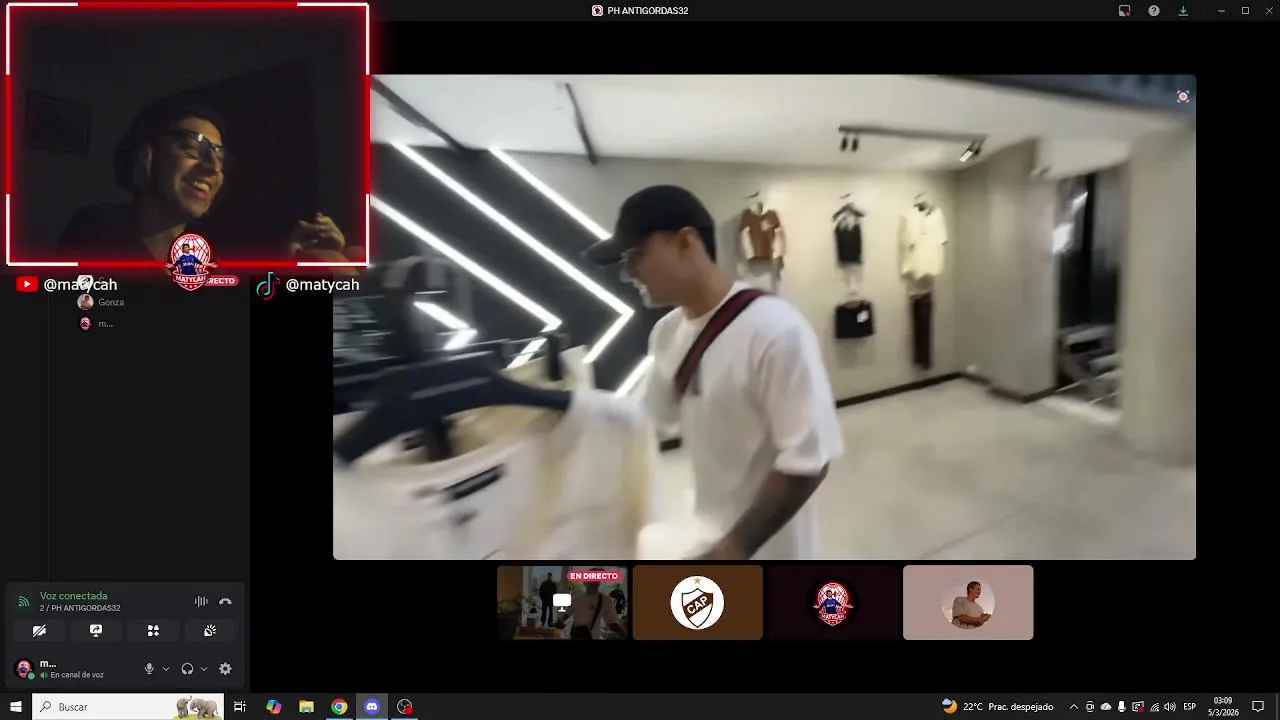
Task: Open the OneDrive cloud tray icon
Action: point(1106,707)
